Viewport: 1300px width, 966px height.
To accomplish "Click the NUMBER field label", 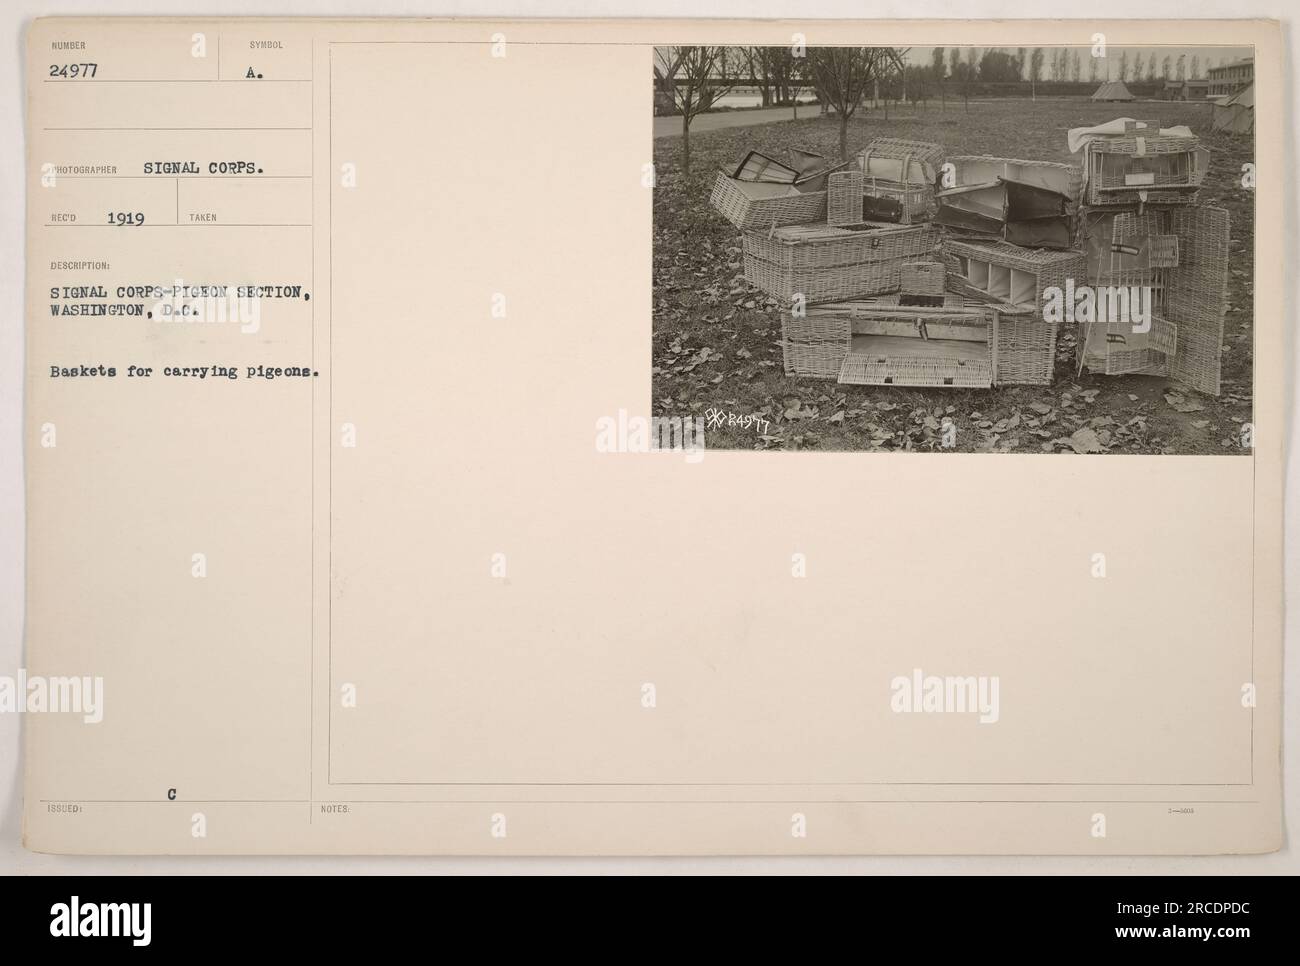I will 67,46.
